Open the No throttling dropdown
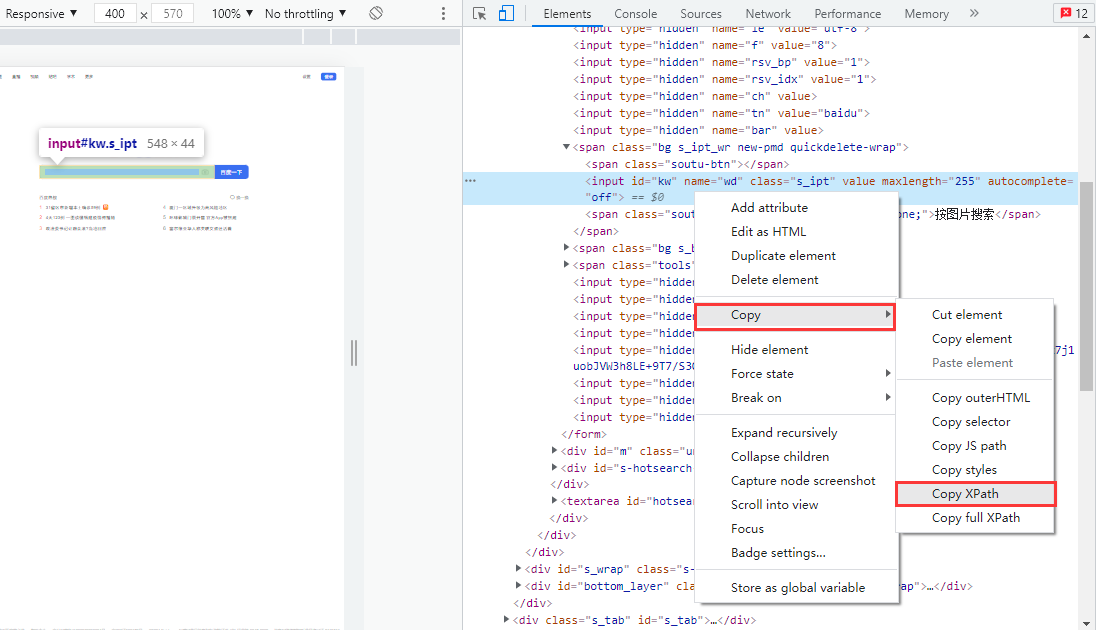 (305, 13)
